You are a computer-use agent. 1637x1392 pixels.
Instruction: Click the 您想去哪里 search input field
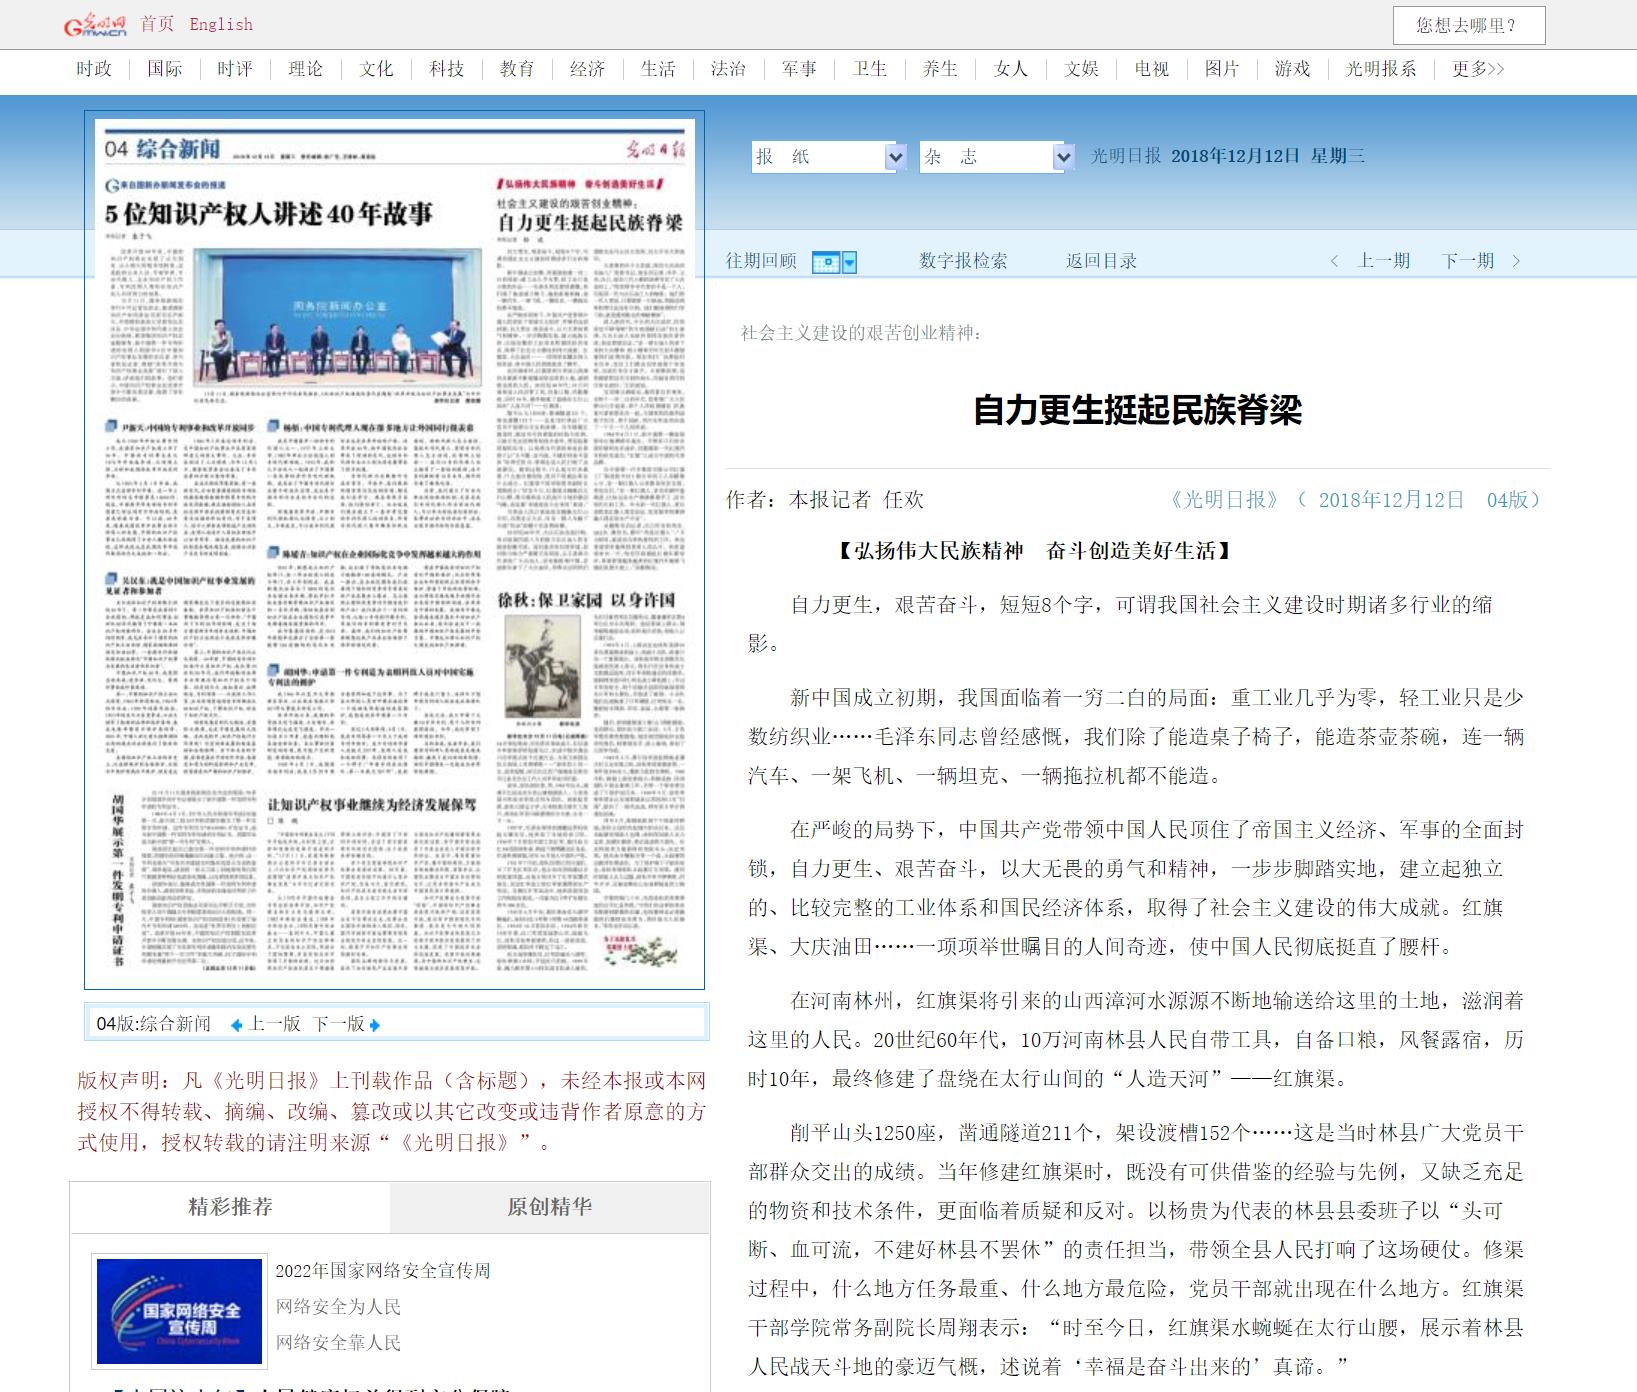1470,24
